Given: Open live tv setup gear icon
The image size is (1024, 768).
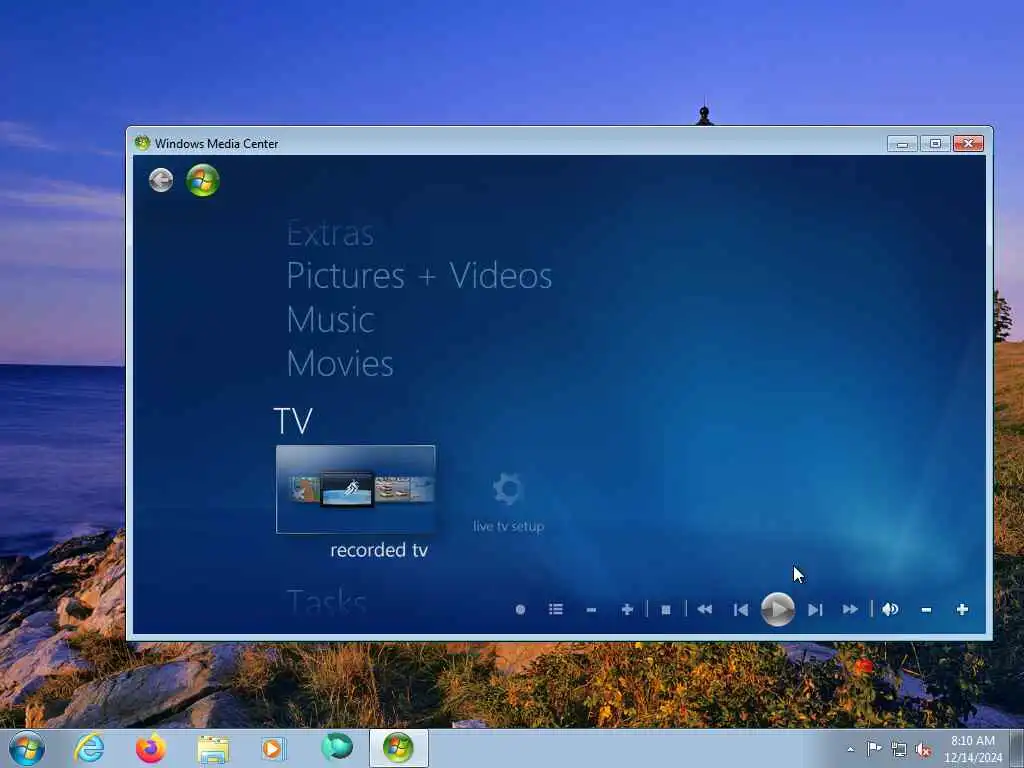Looking at the screenshot, I should pyautogui.click(x=508, y=488).
